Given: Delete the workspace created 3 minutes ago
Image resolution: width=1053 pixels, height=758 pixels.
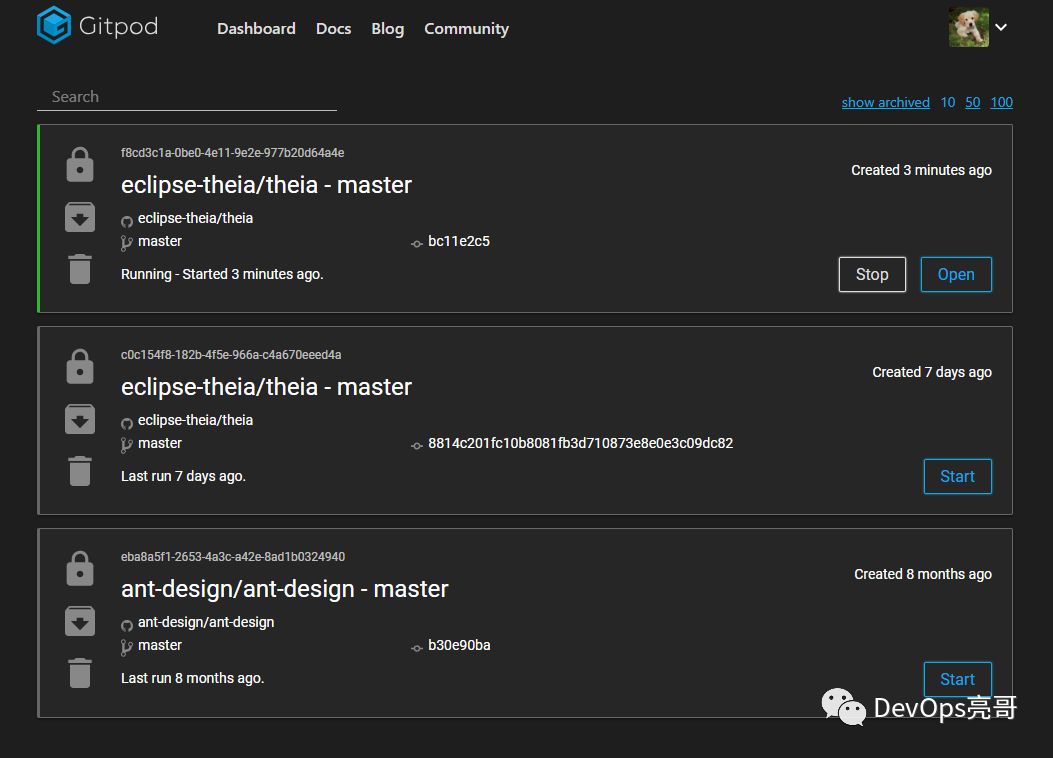Looking at the screenshot, I should [x=80, y=269].
